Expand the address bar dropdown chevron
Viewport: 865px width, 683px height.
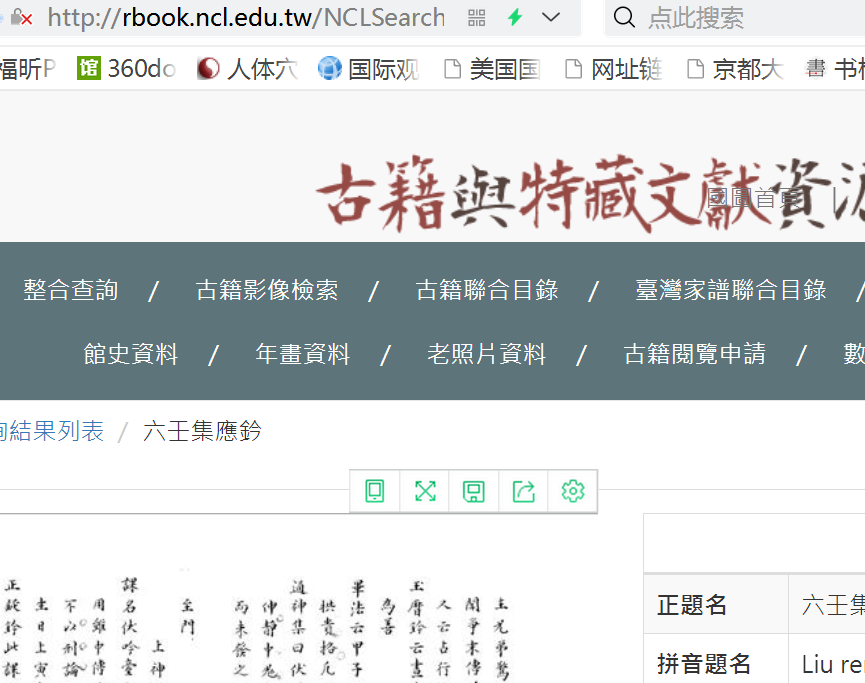[550, 17]
